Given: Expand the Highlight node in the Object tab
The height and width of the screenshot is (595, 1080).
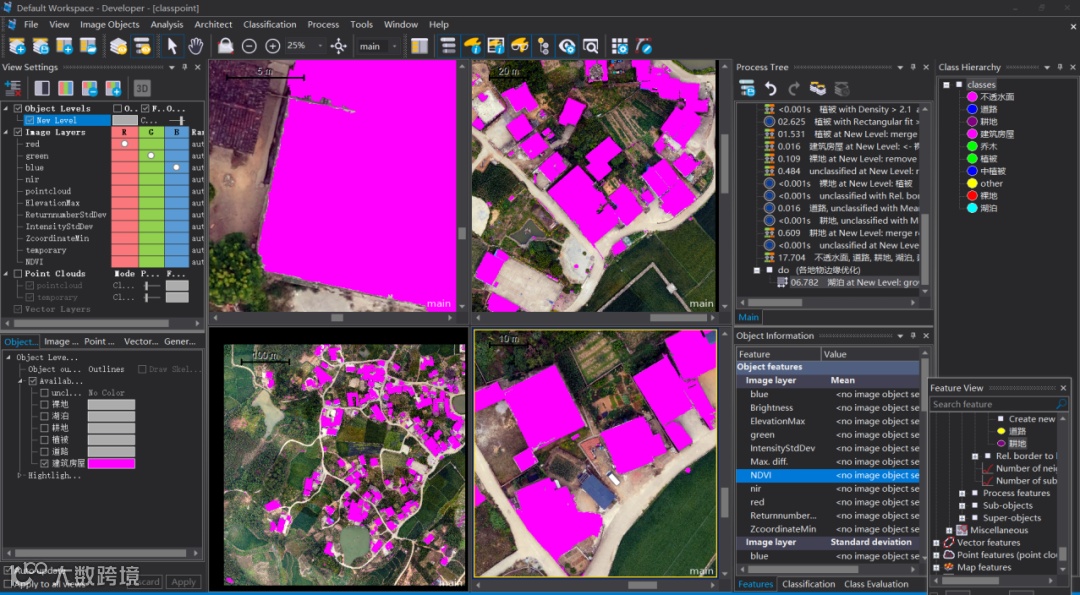Looking at the screenshot, I should point(19,476).
